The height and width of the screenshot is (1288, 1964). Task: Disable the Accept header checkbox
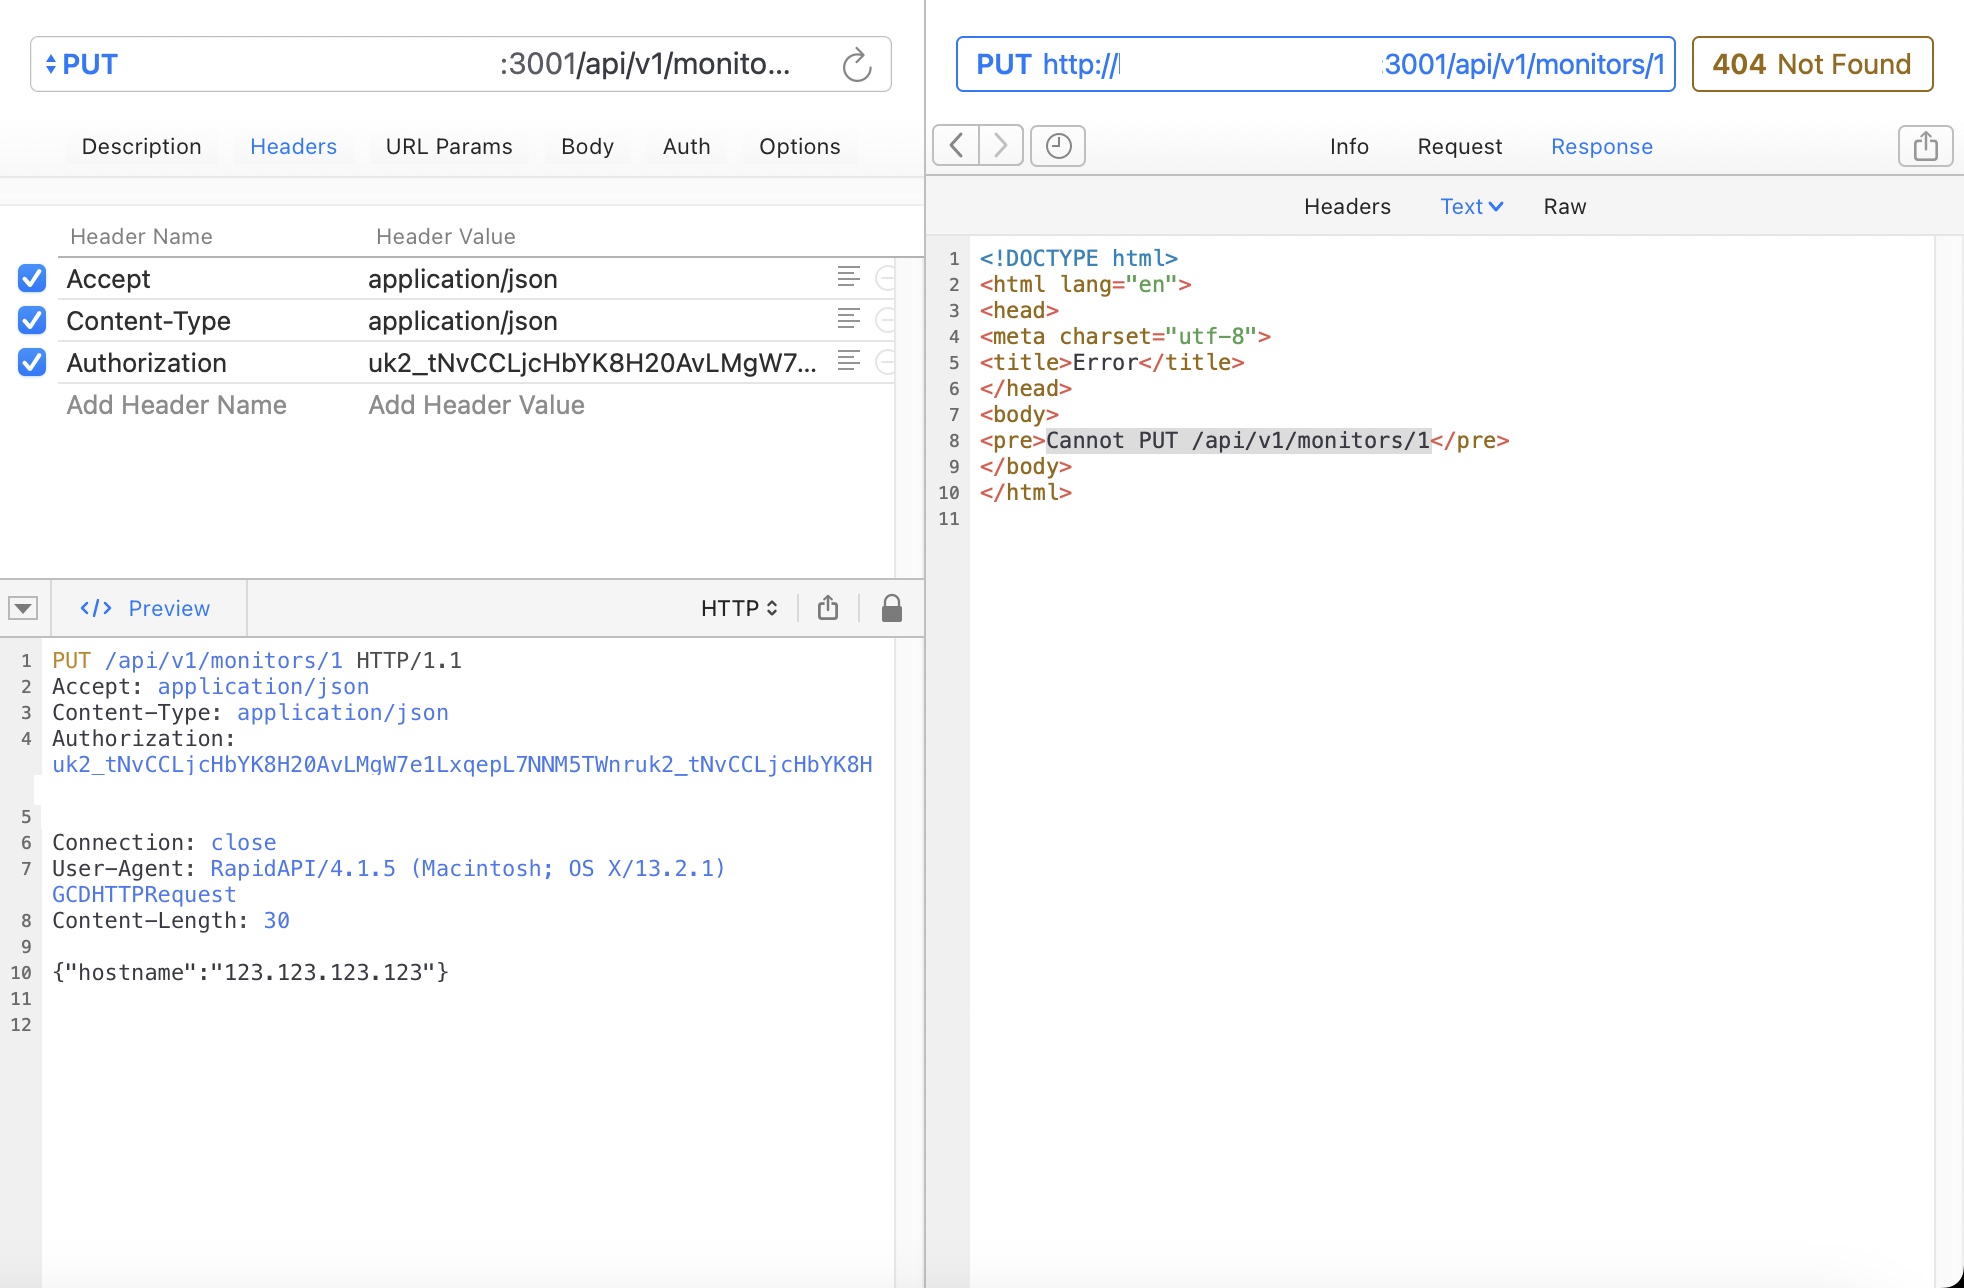tap(31, 278)
